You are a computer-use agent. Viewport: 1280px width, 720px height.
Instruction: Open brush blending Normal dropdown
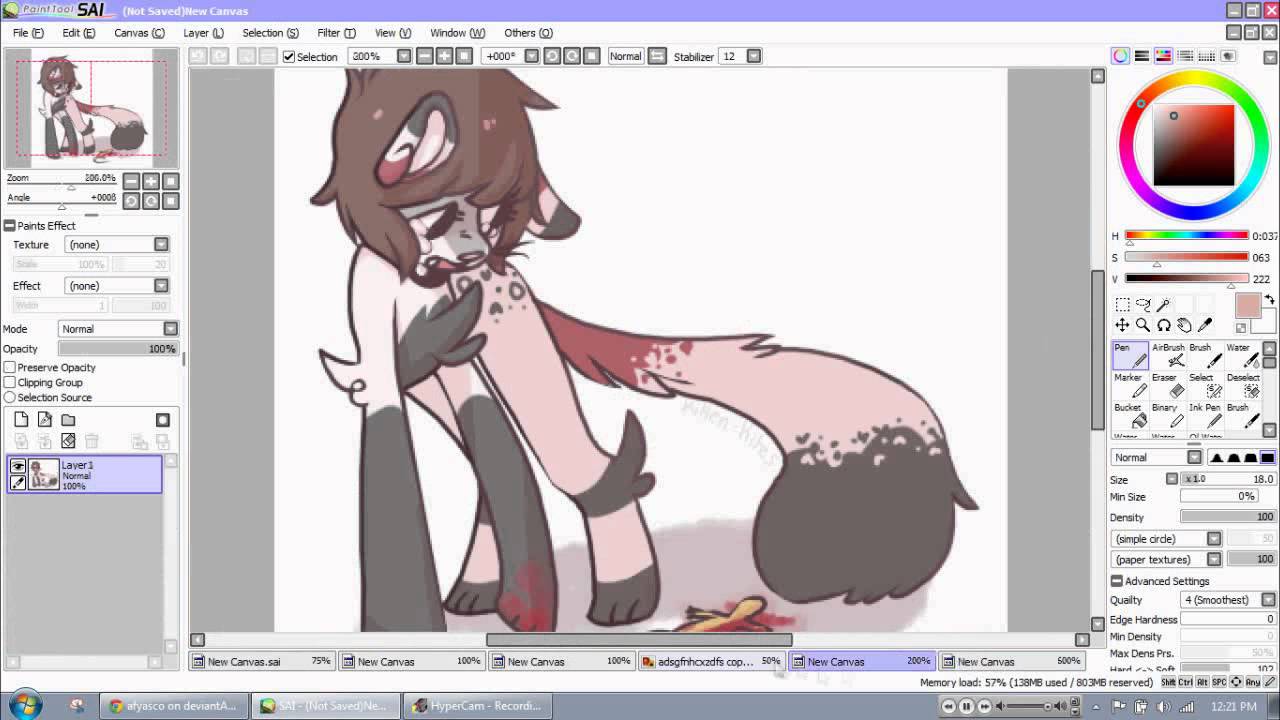[1156, 458]
